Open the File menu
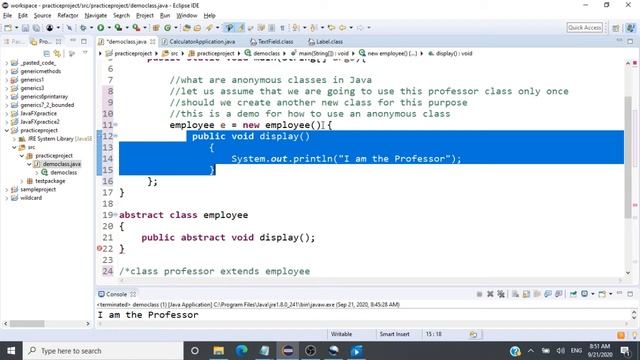Viewport: 640px width, 360px height. (7, 16)
